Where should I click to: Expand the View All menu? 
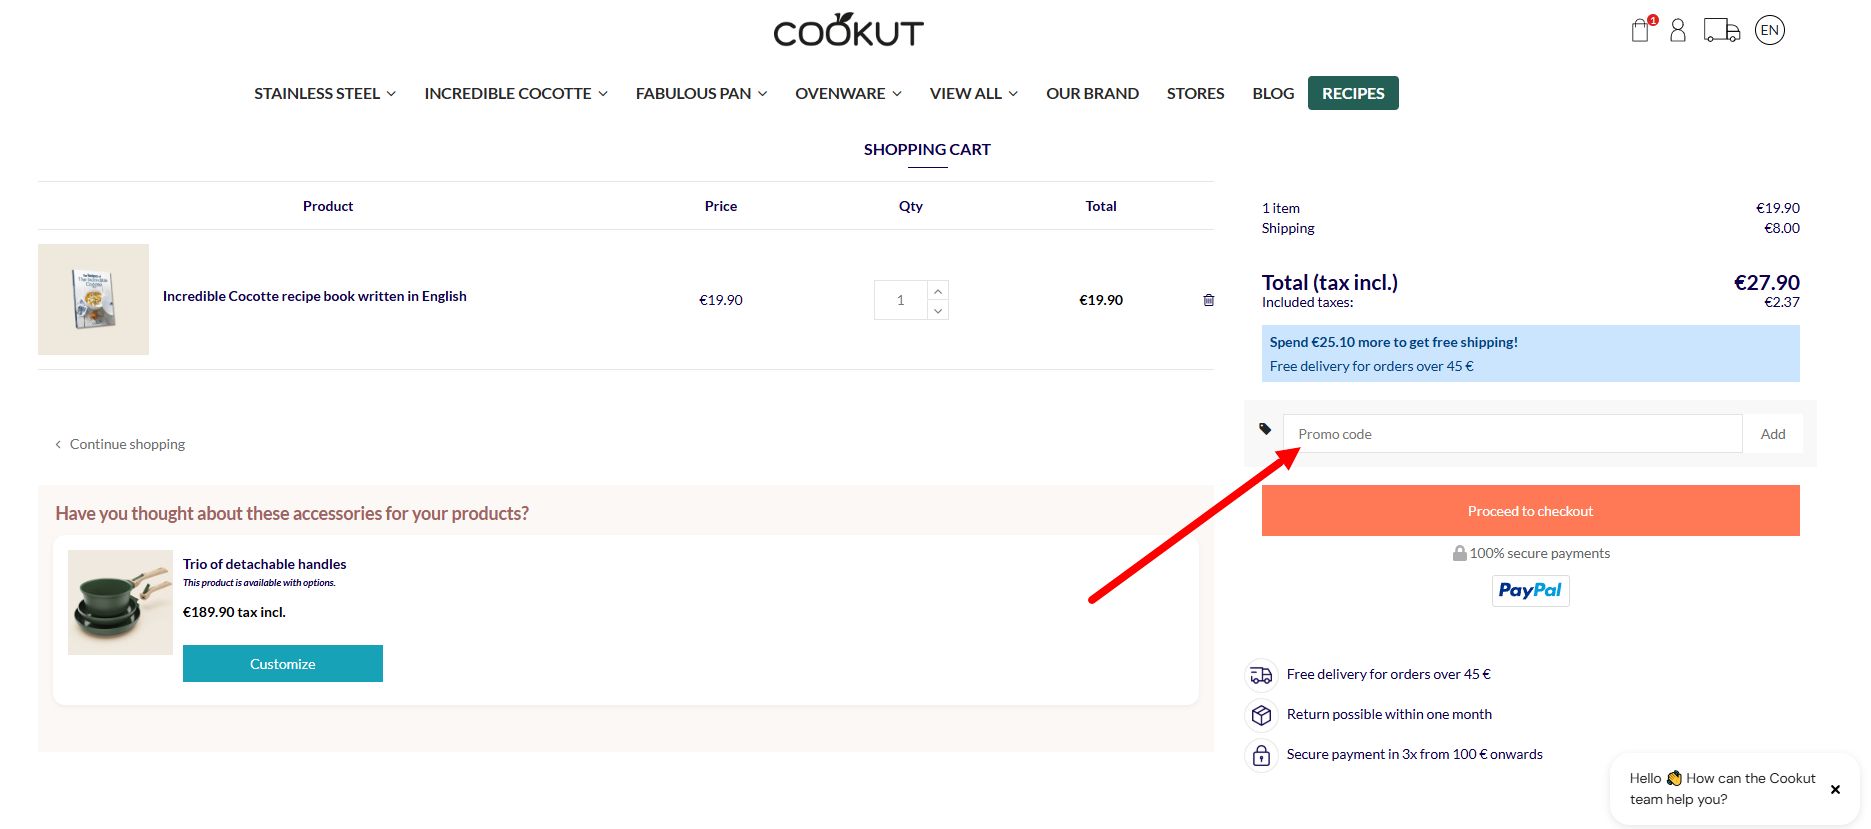click(974, 93)
